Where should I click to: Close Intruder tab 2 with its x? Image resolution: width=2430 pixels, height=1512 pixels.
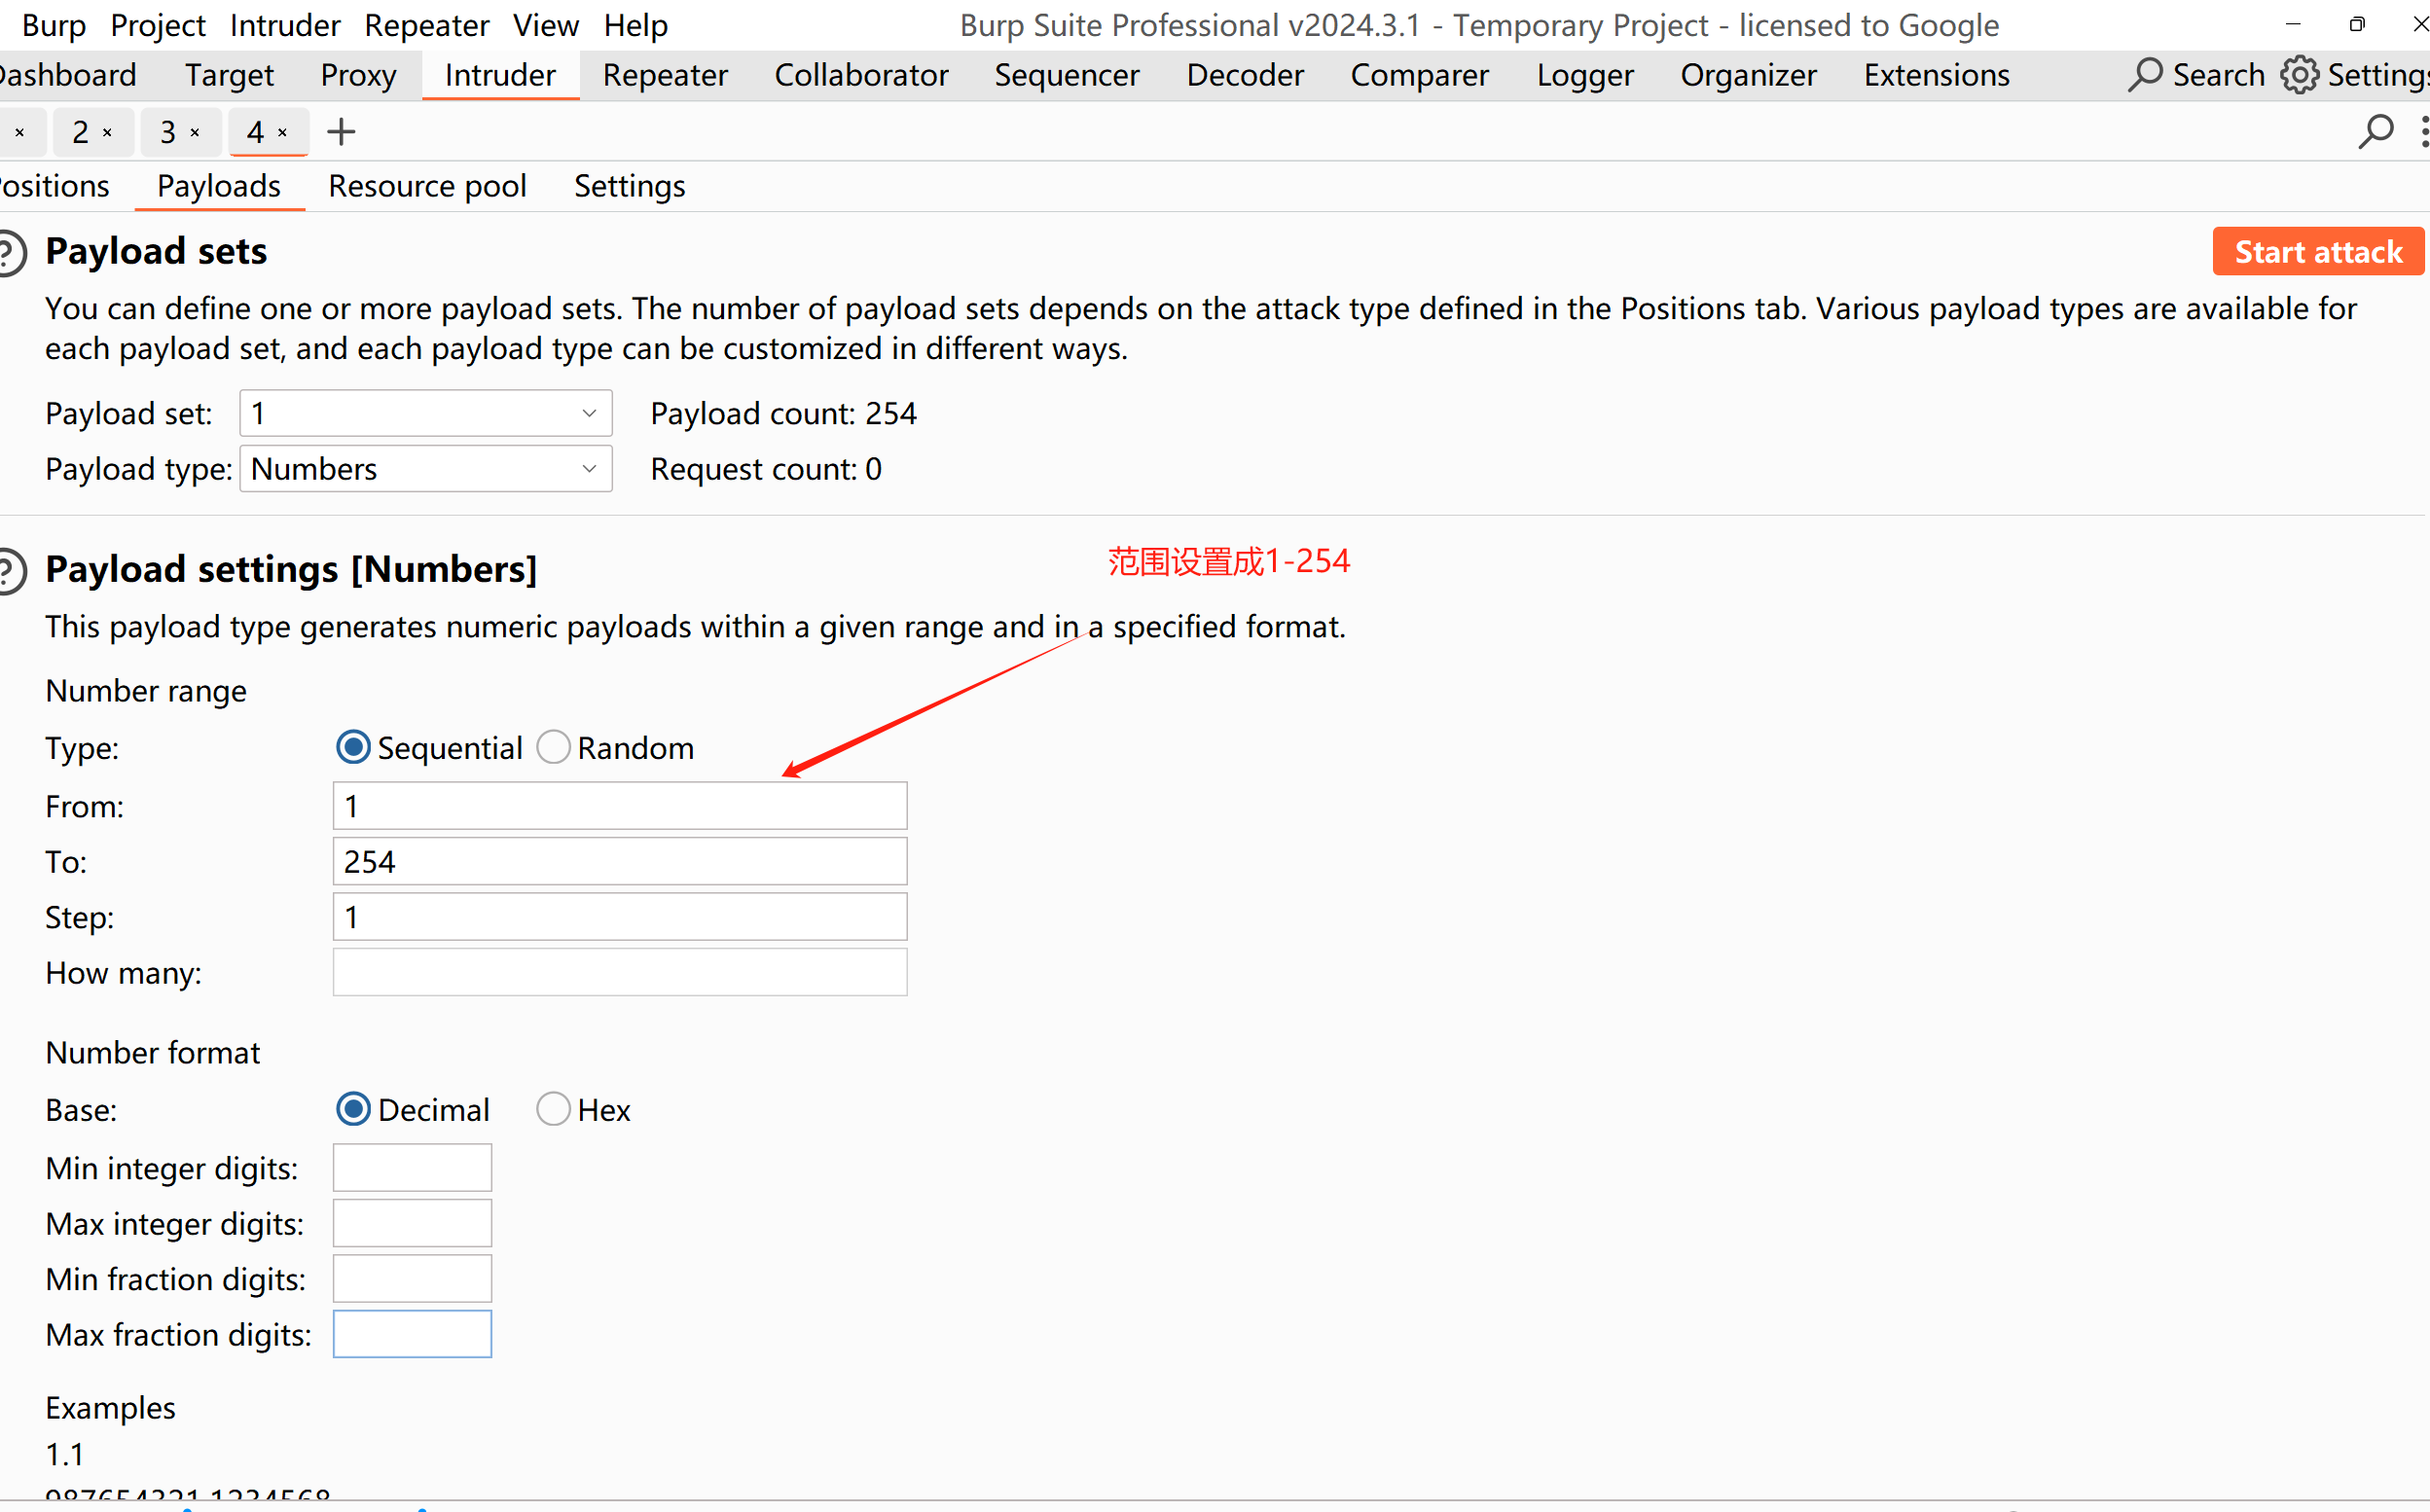pyautogui.click(x=107, y=132)
